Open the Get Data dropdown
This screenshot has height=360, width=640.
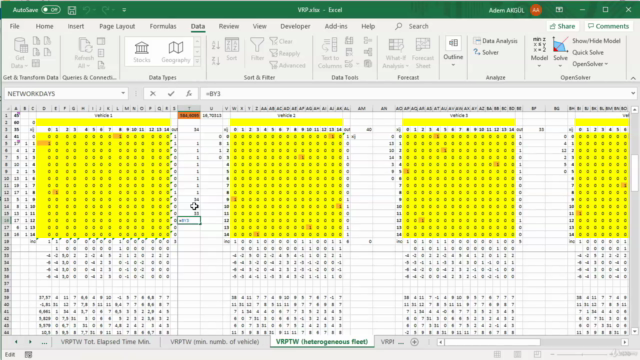point(19,53)
